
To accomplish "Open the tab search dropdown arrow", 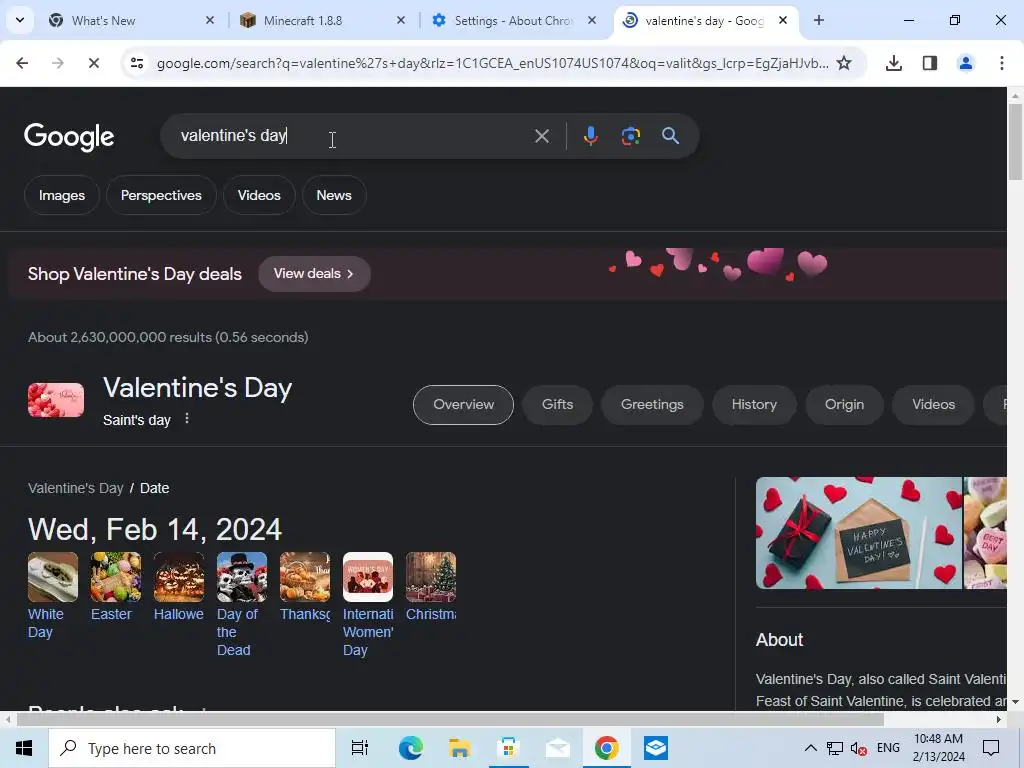I will point(20,20).
